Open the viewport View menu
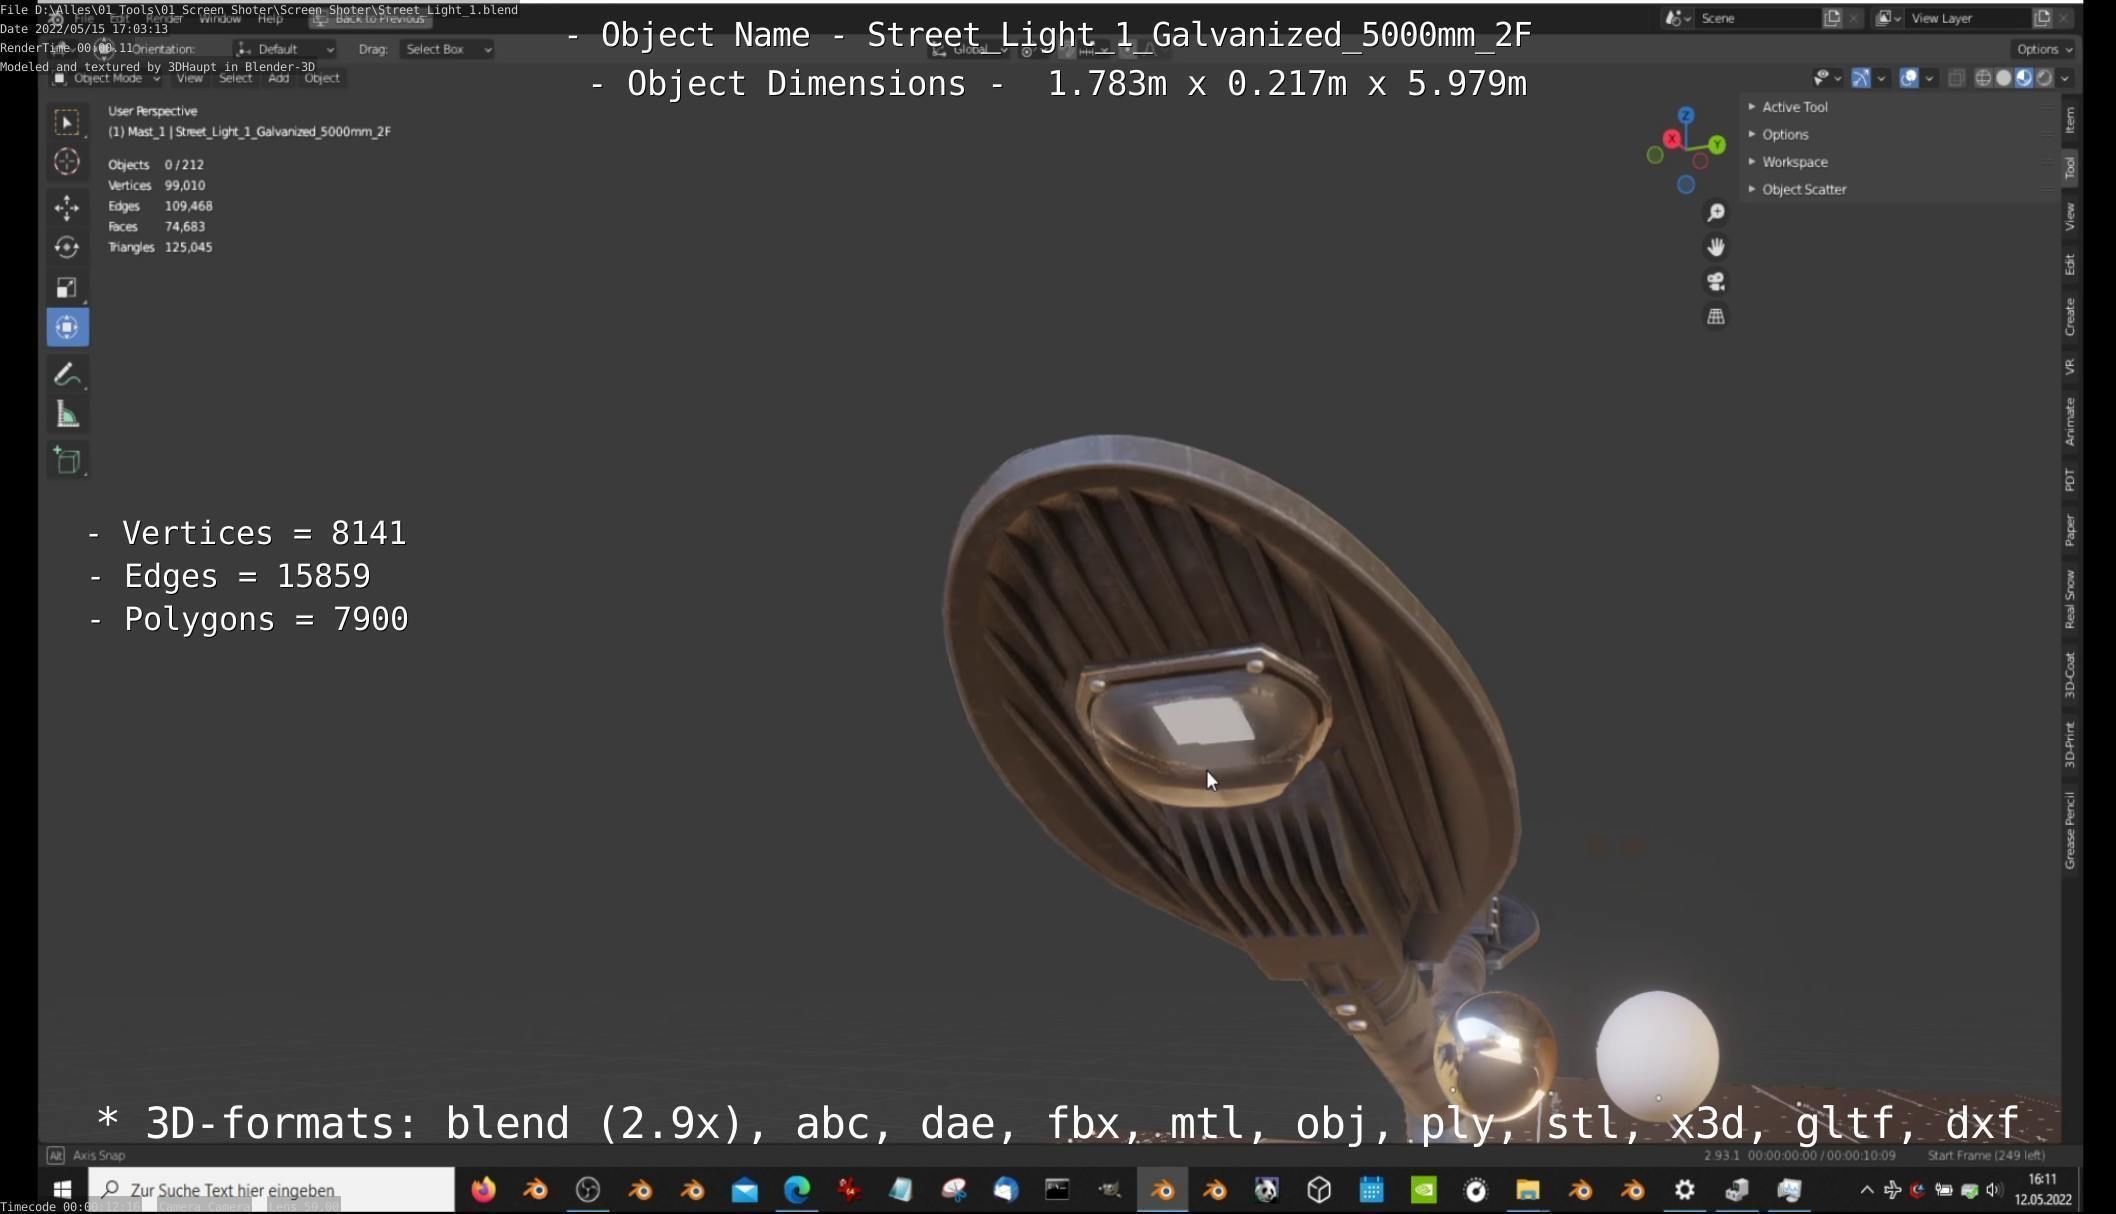Screen dimensions: 2116x1214 (189, 78)
